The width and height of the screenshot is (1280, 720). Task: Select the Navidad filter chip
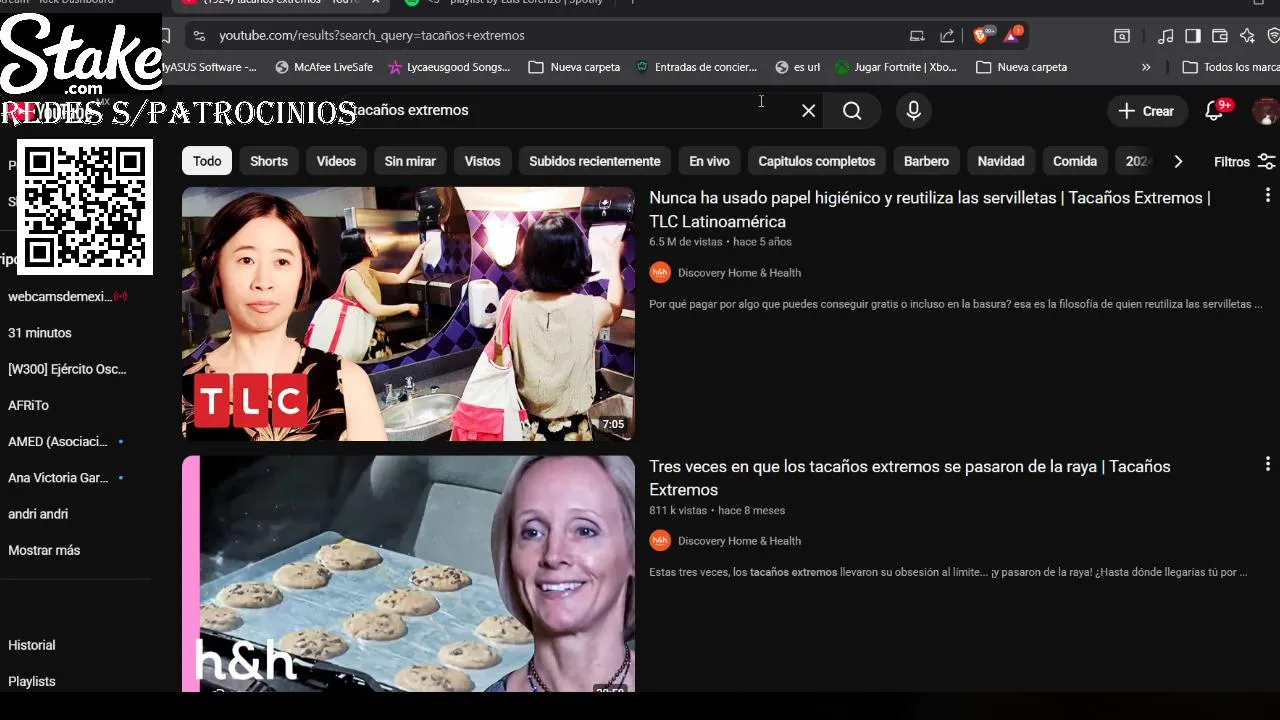click(1001, 161)
